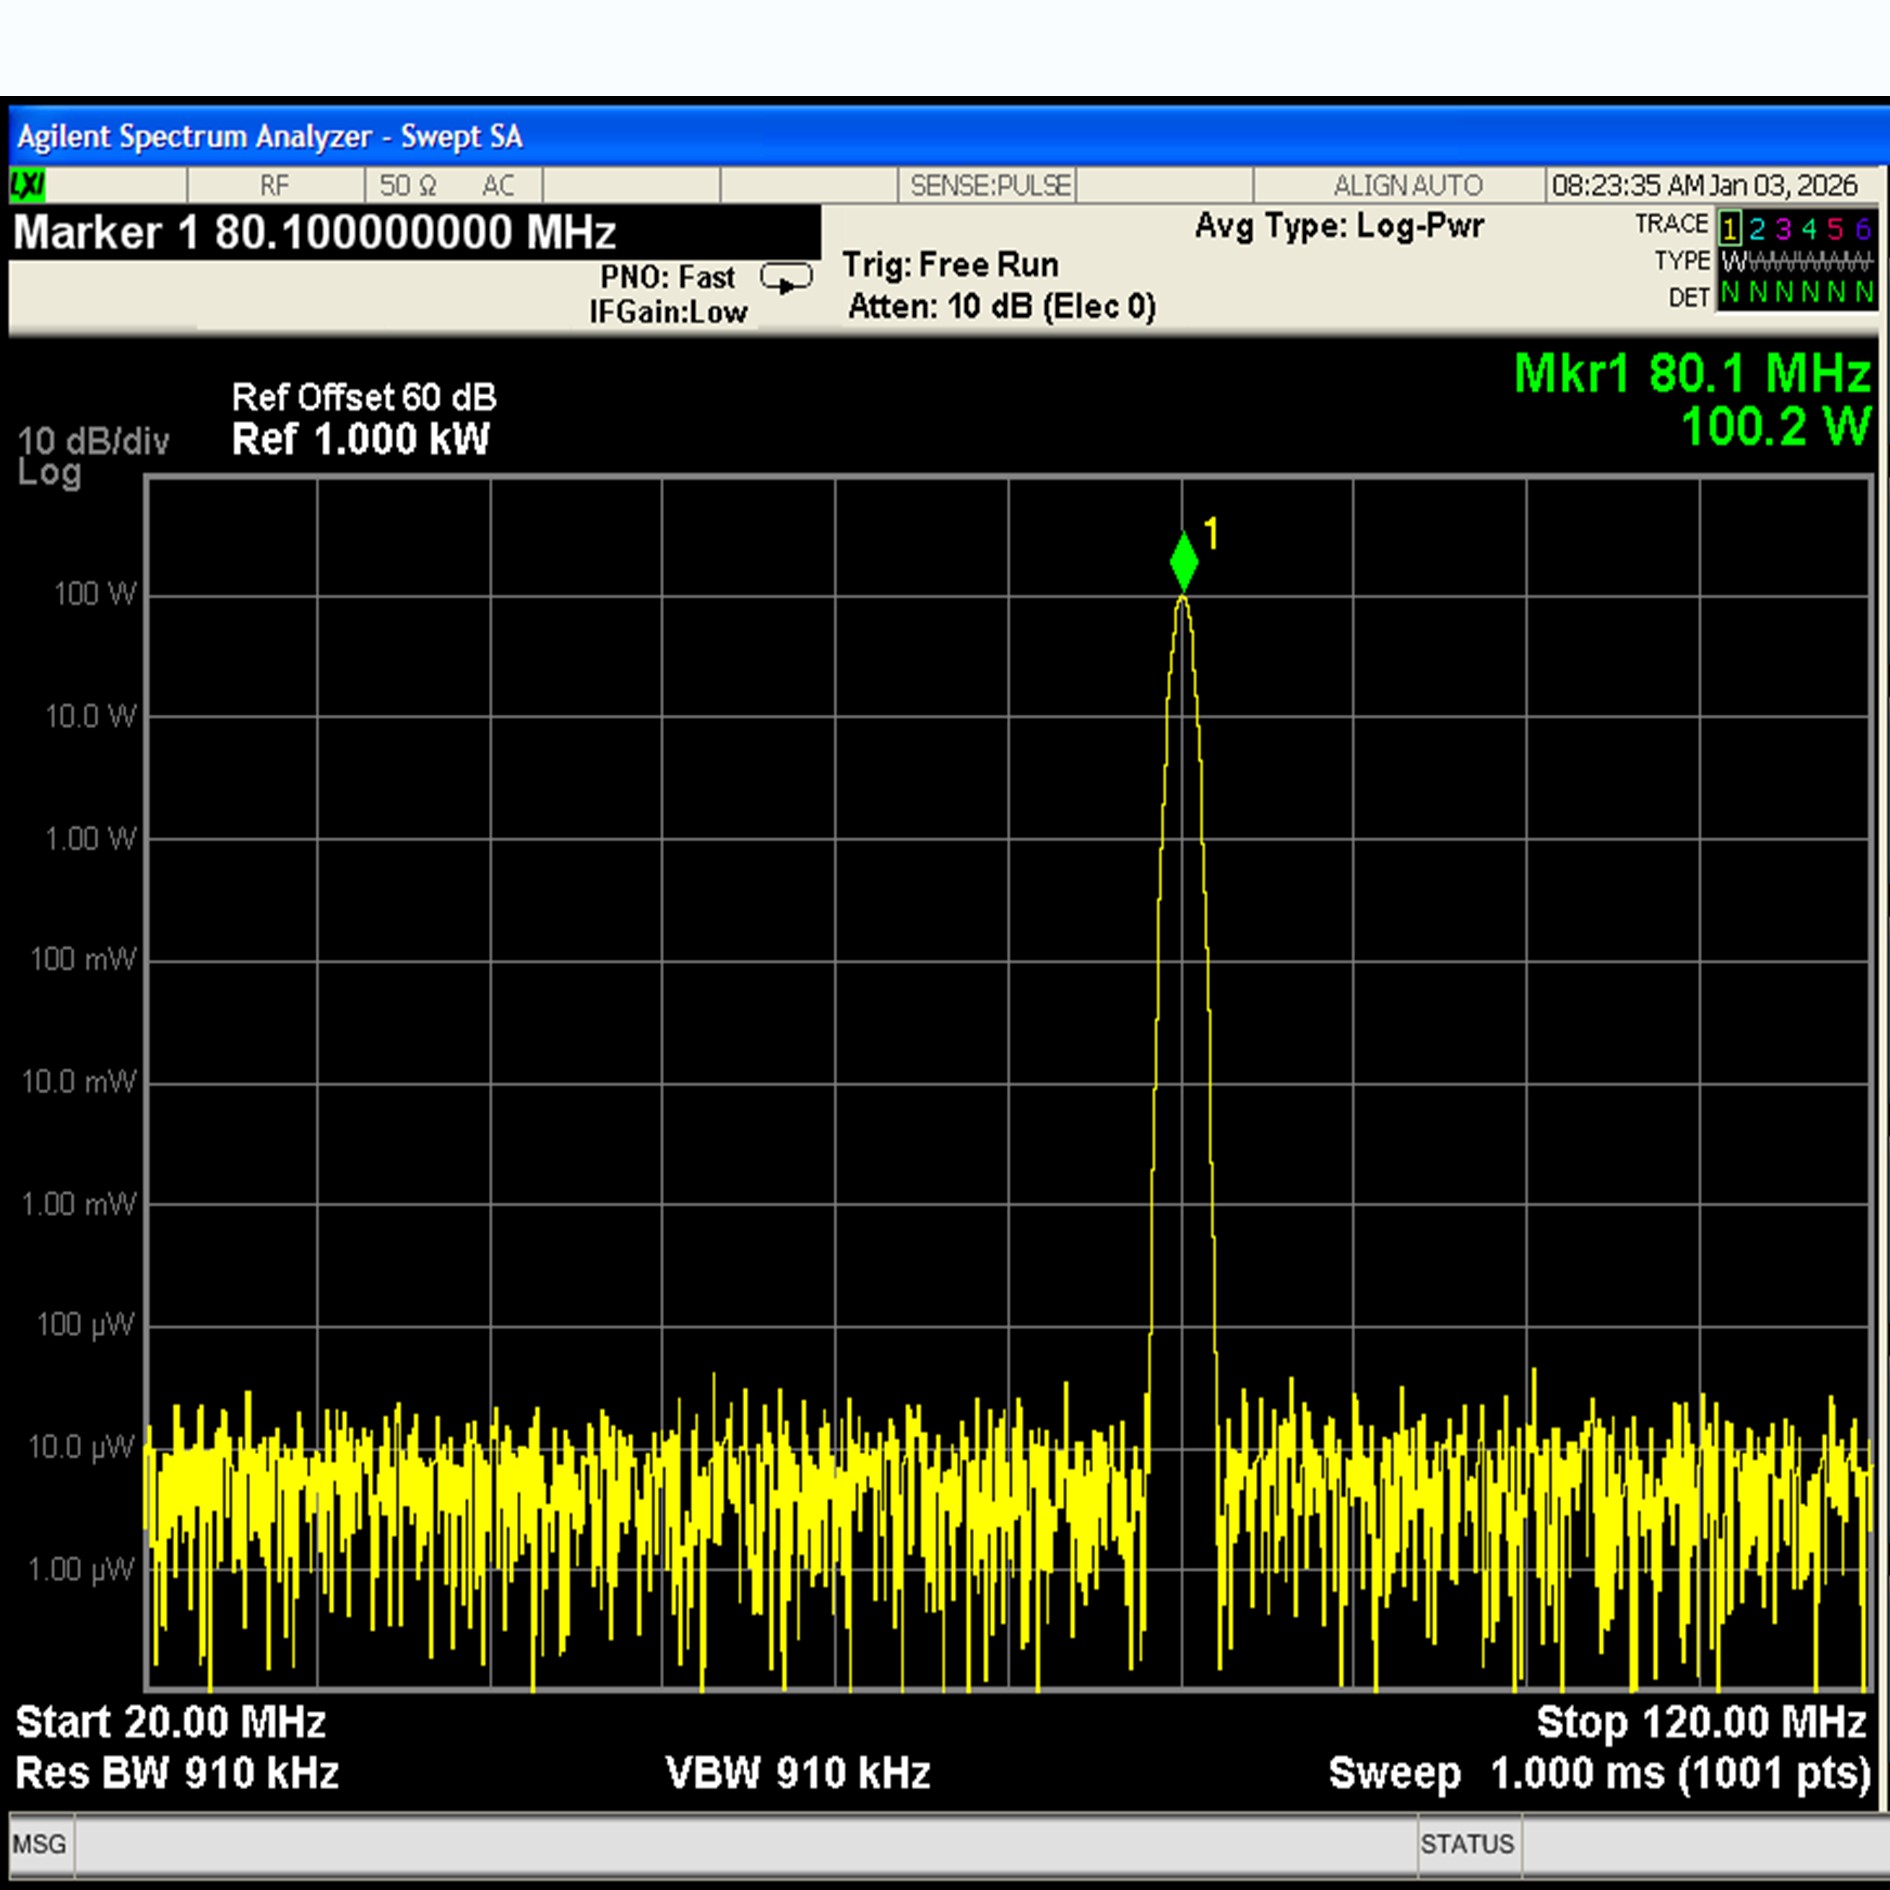
Task: Click the Agilent Spectrum Analyzer title bar
Action: point(949,136)
